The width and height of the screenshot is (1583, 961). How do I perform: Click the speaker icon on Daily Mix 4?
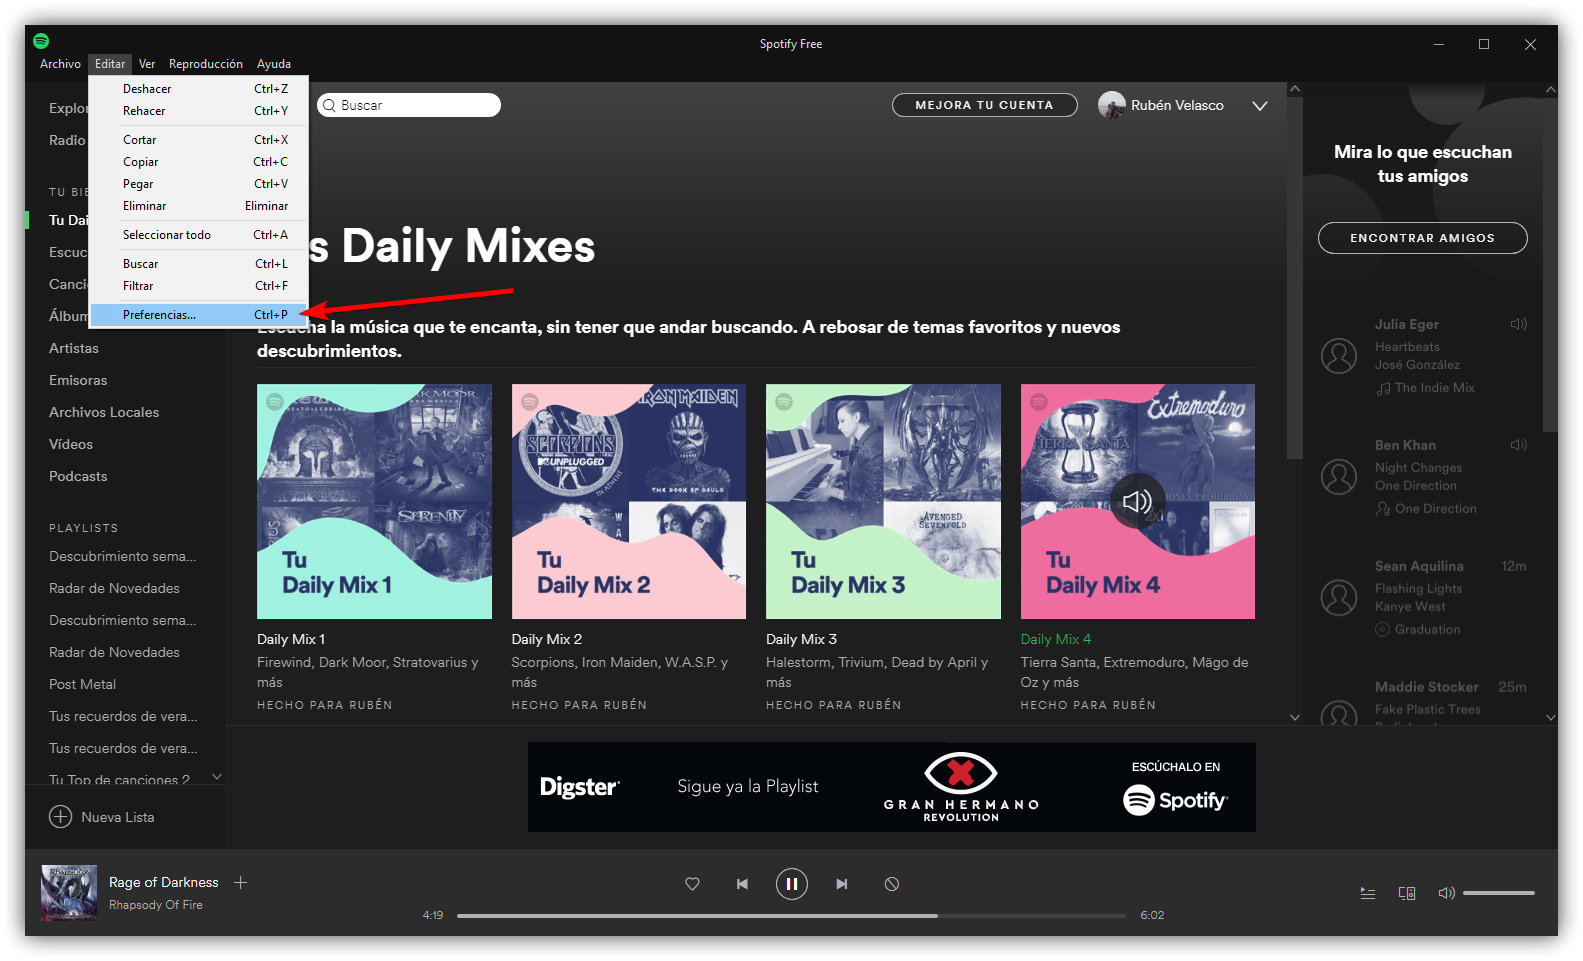1137,501
